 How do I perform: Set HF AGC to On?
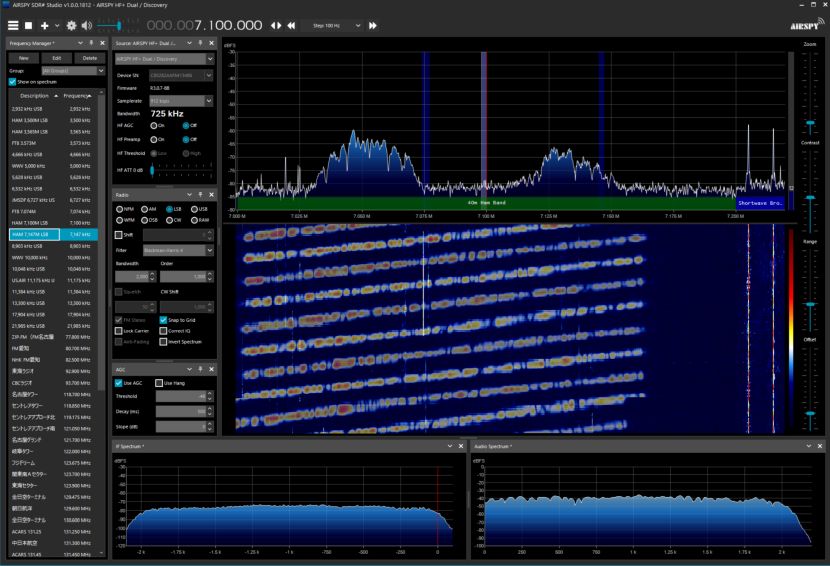pos(154,125)
